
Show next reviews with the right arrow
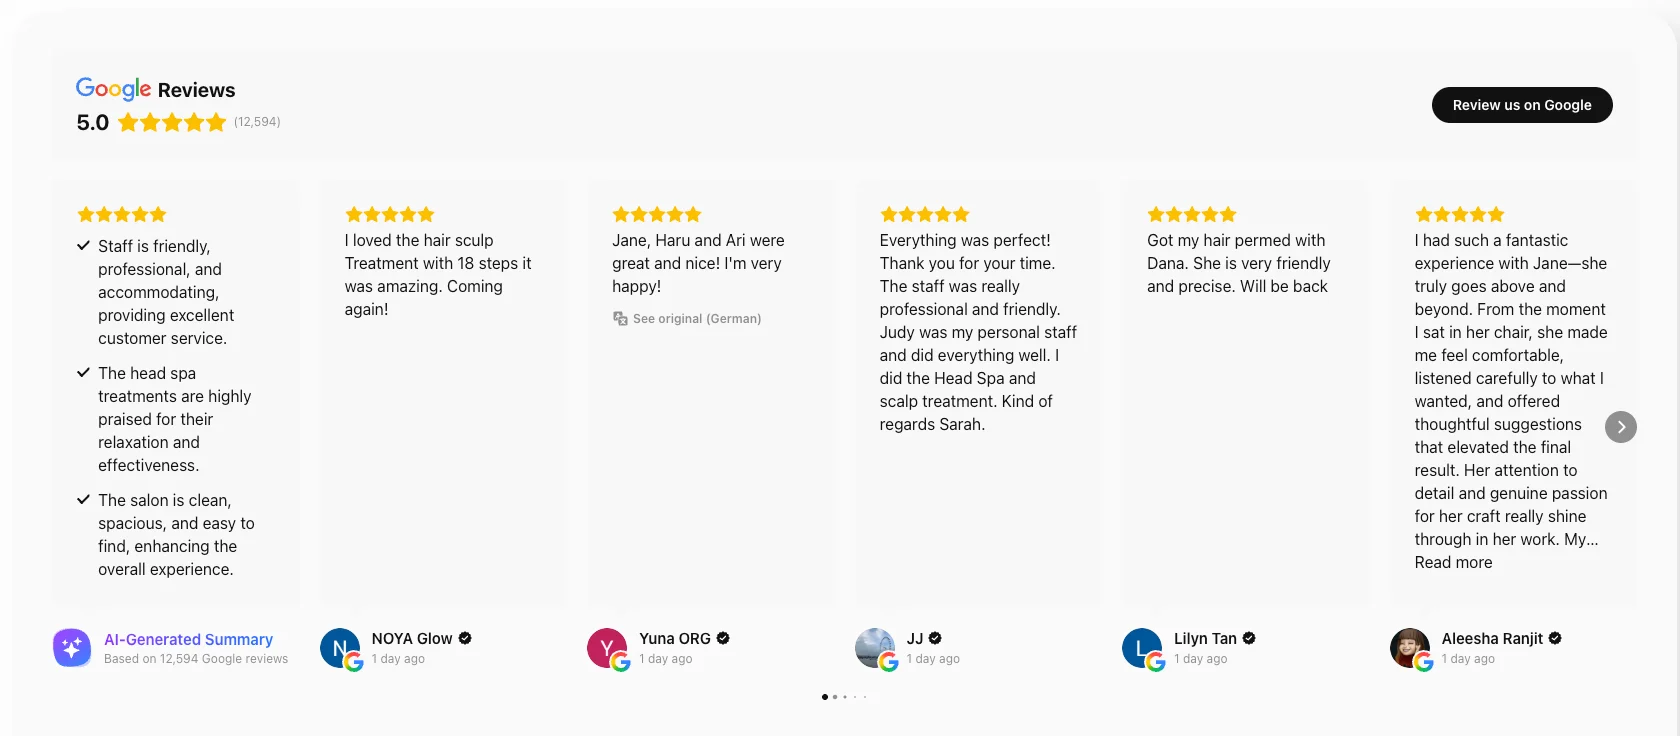point(1620,427)
